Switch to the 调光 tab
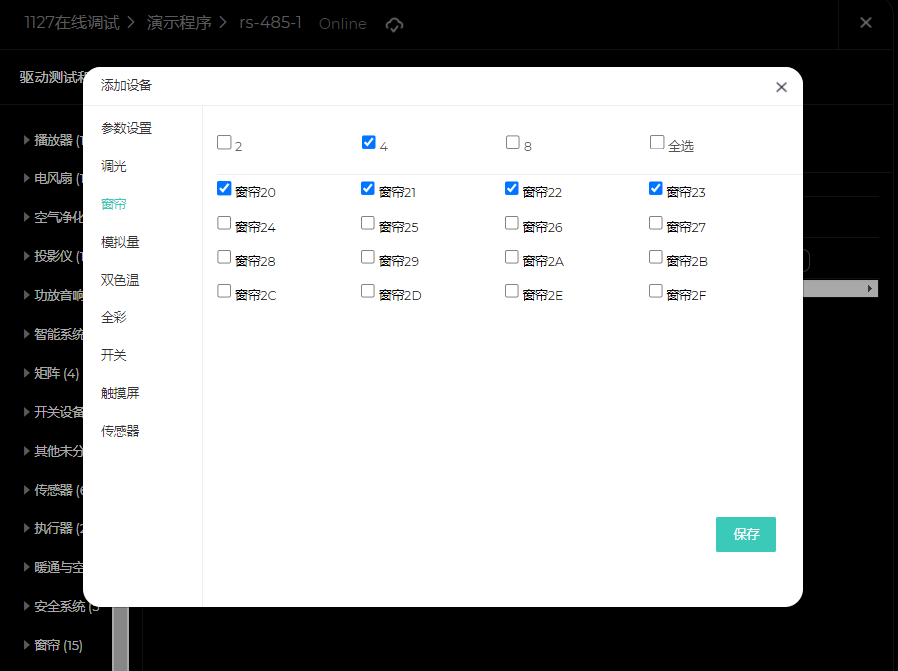 coord(113,166)
